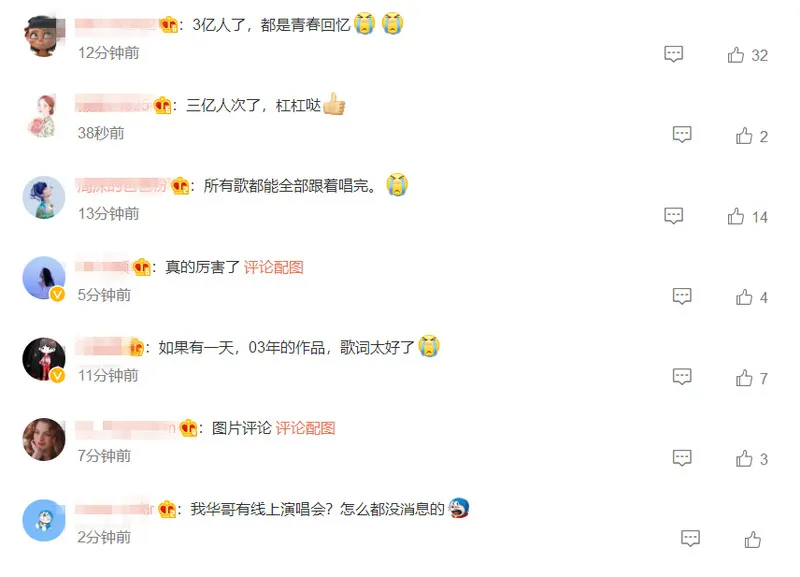800x577 pixels.
Task: Like the 图片评论 comment
Action: 744,459
